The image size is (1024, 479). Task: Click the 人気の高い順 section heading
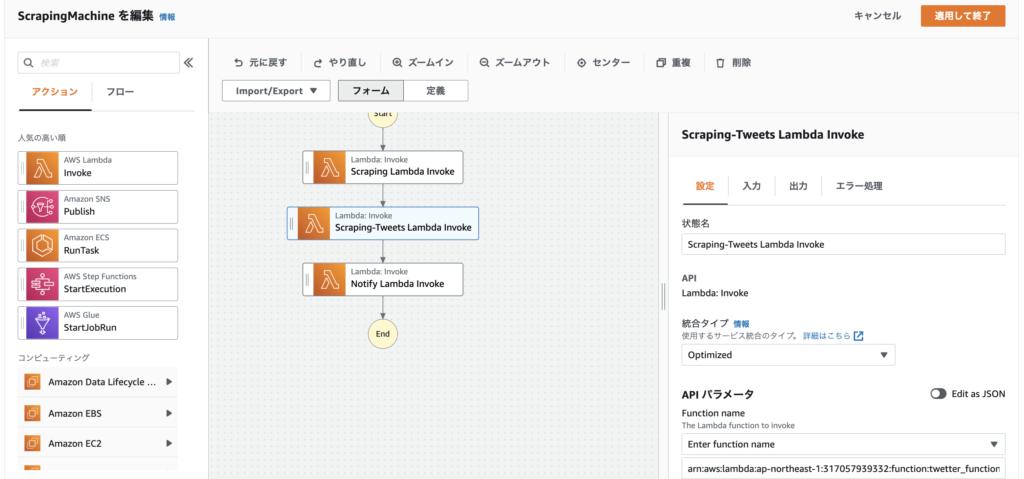click(x=42, y=138)
